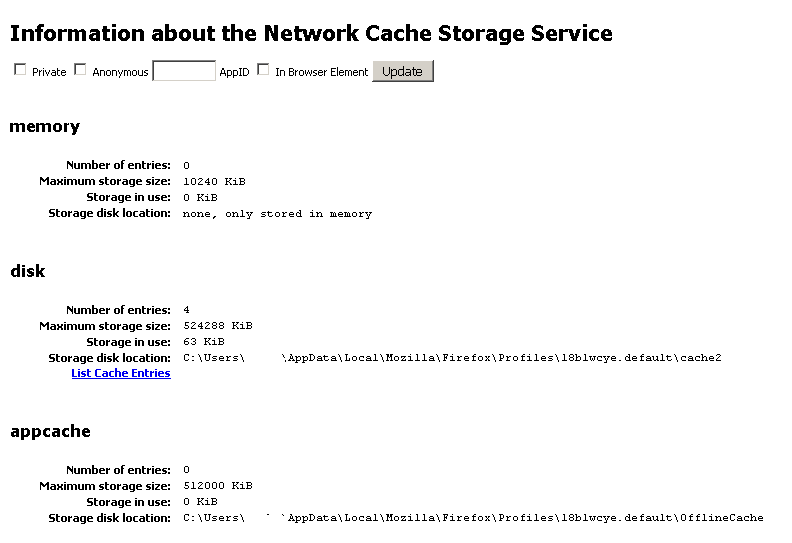This screenshot has height=543, width=792.
Task: Click the memory section heading
Action: click(x=44, y=126)
